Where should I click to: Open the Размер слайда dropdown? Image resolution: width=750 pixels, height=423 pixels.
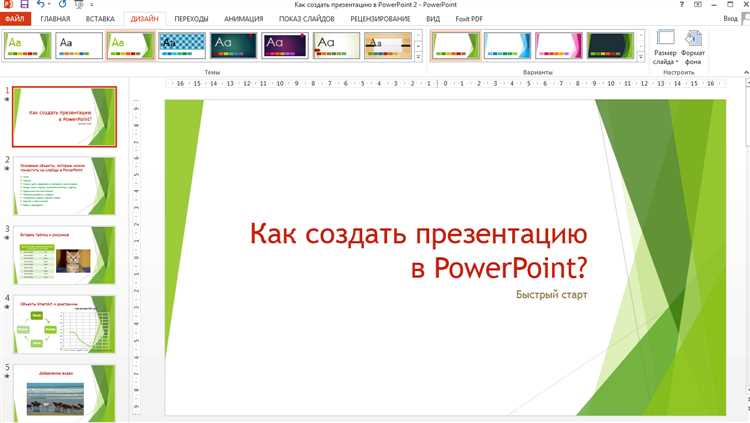(x=665, y=47)
